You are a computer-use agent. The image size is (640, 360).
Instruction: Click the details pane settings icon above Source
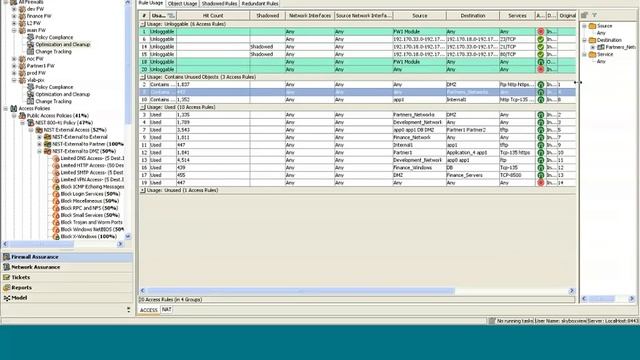[x=584, y=15]
